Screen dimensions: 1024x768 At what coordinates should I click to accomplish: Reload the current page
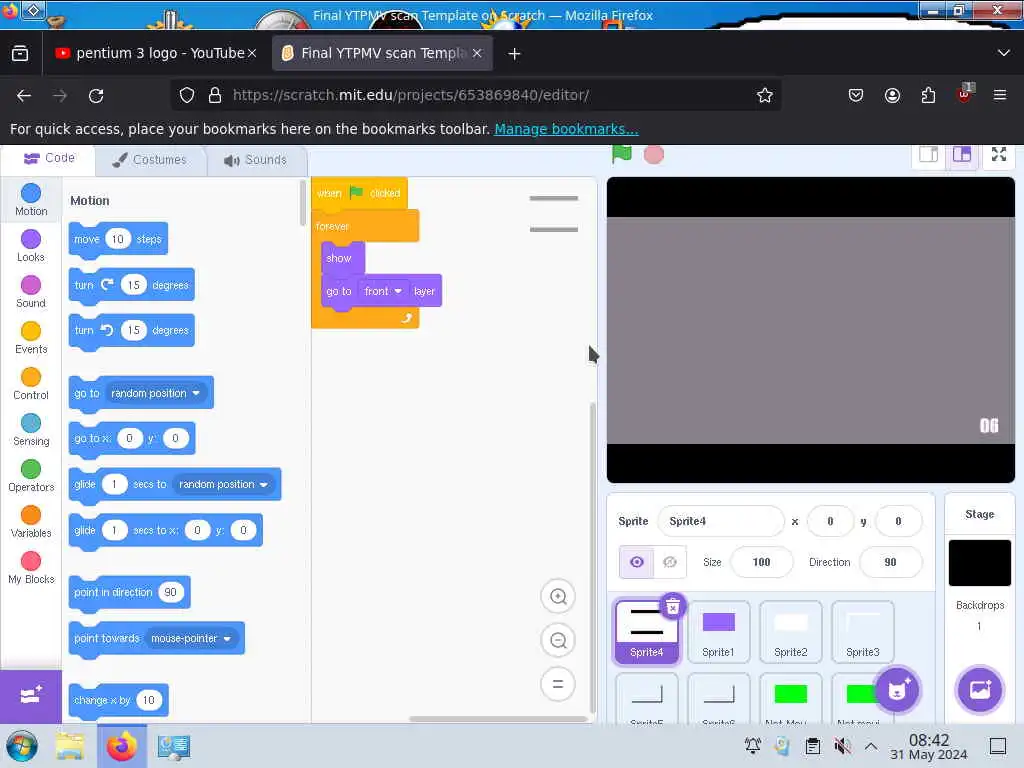96,95
